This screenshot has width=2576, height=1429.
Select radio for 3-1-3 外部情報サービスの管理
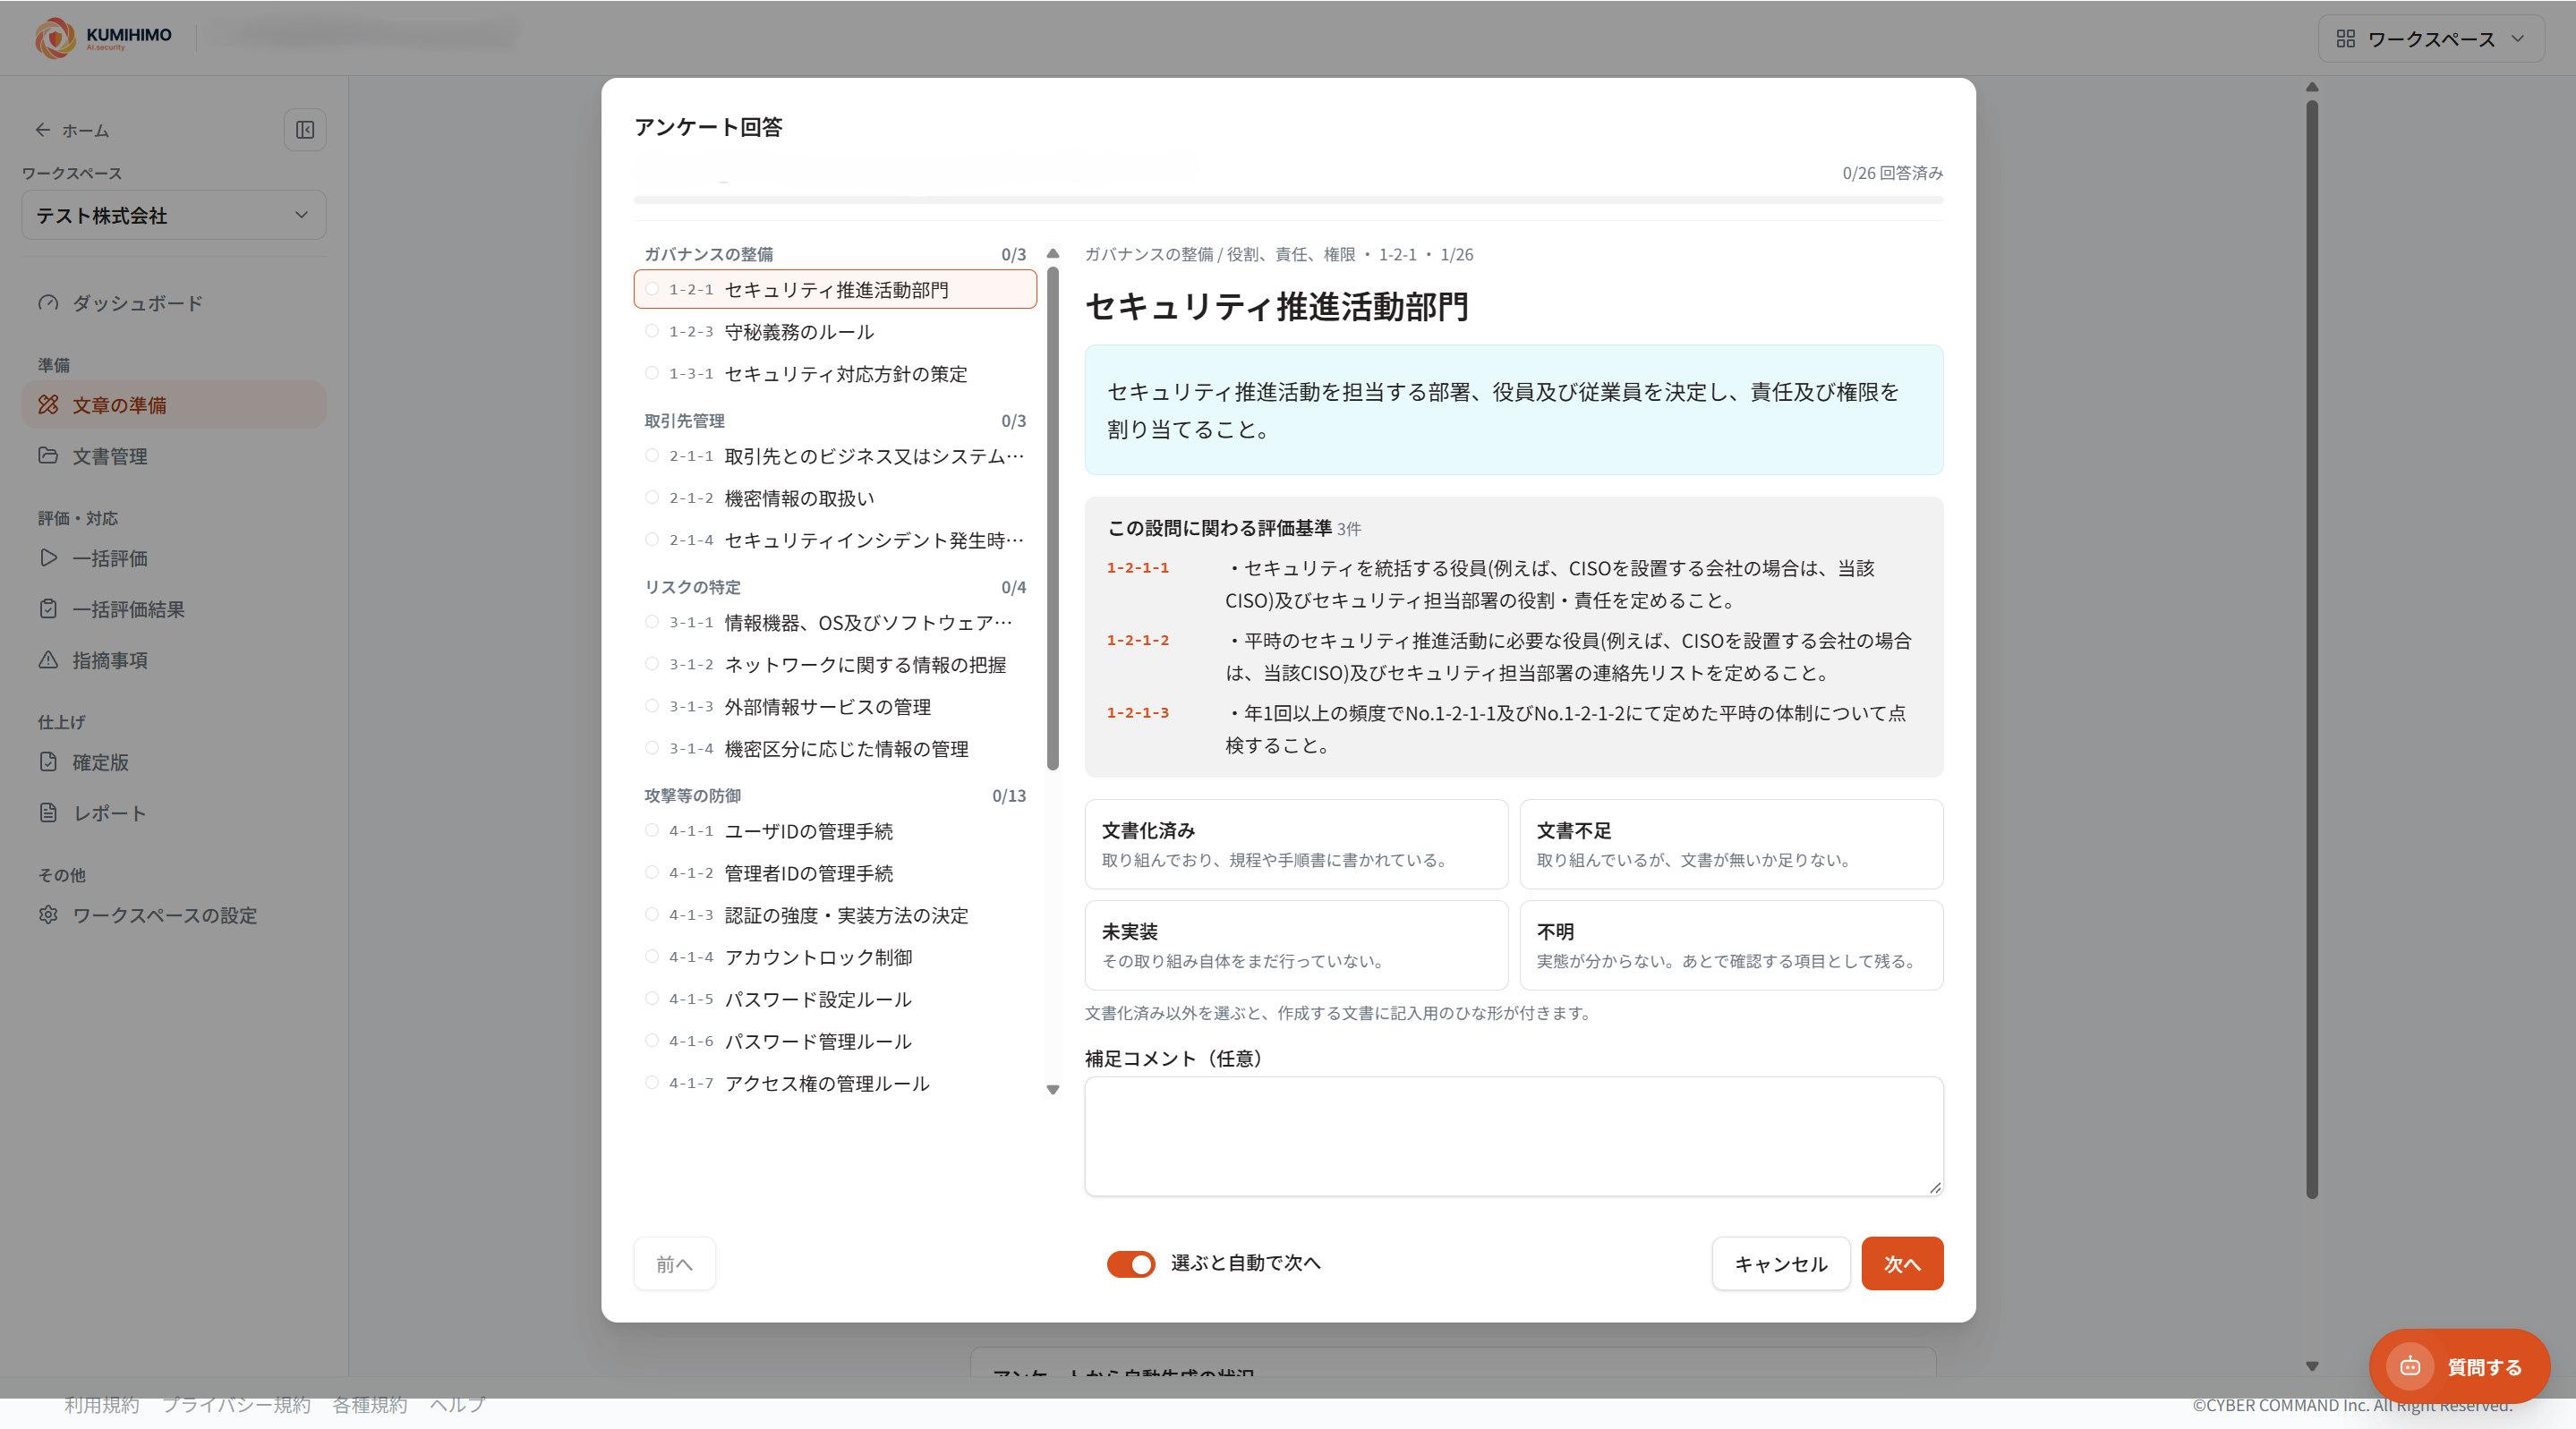click(652, 707)
